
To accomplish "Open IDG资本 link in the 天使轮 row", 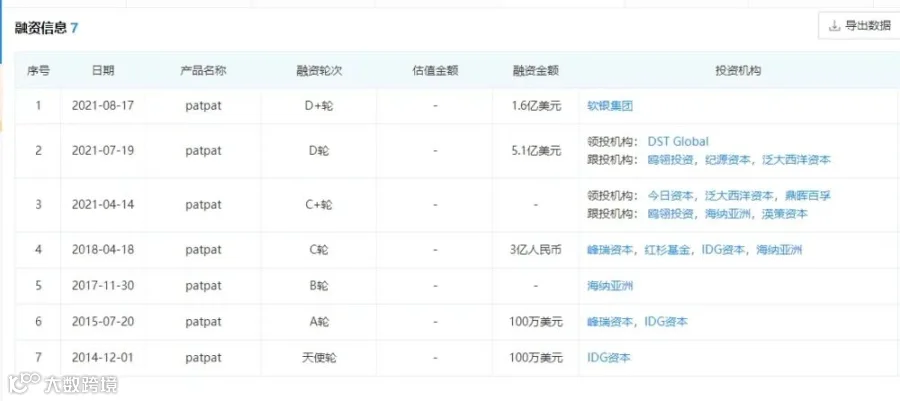I will (x=609, y=358).
